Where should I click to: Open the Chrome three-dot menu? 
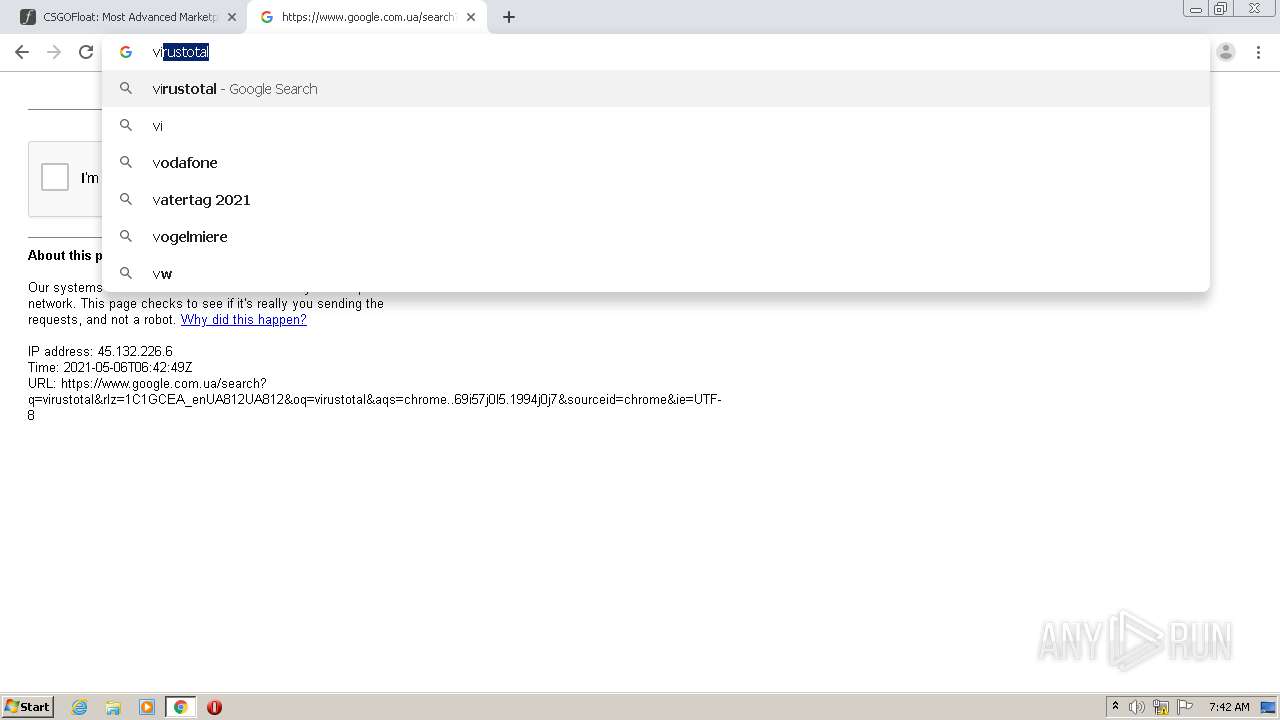(x=1258, y=52)
